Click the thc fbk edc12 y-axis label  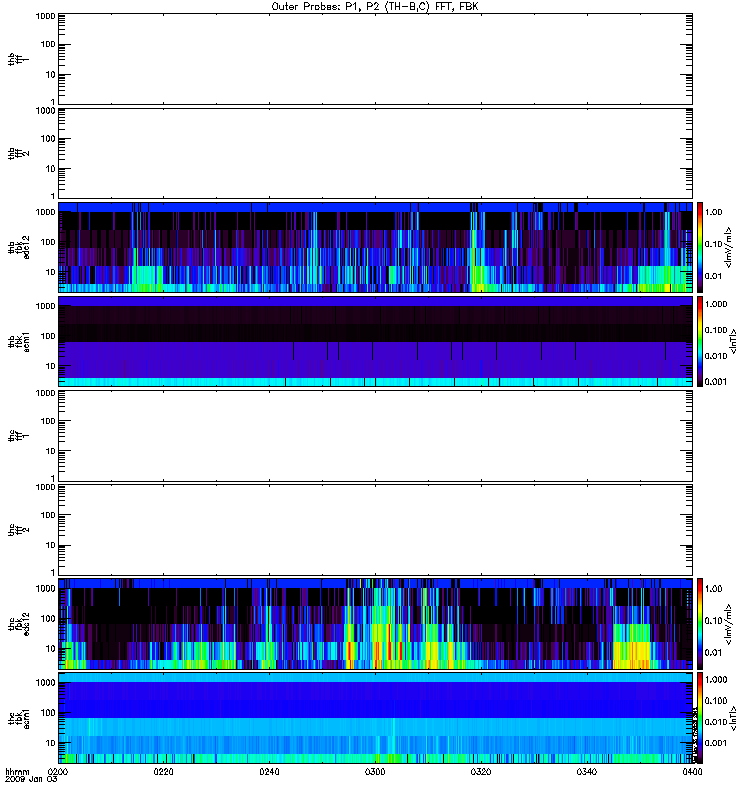[19, 623]
